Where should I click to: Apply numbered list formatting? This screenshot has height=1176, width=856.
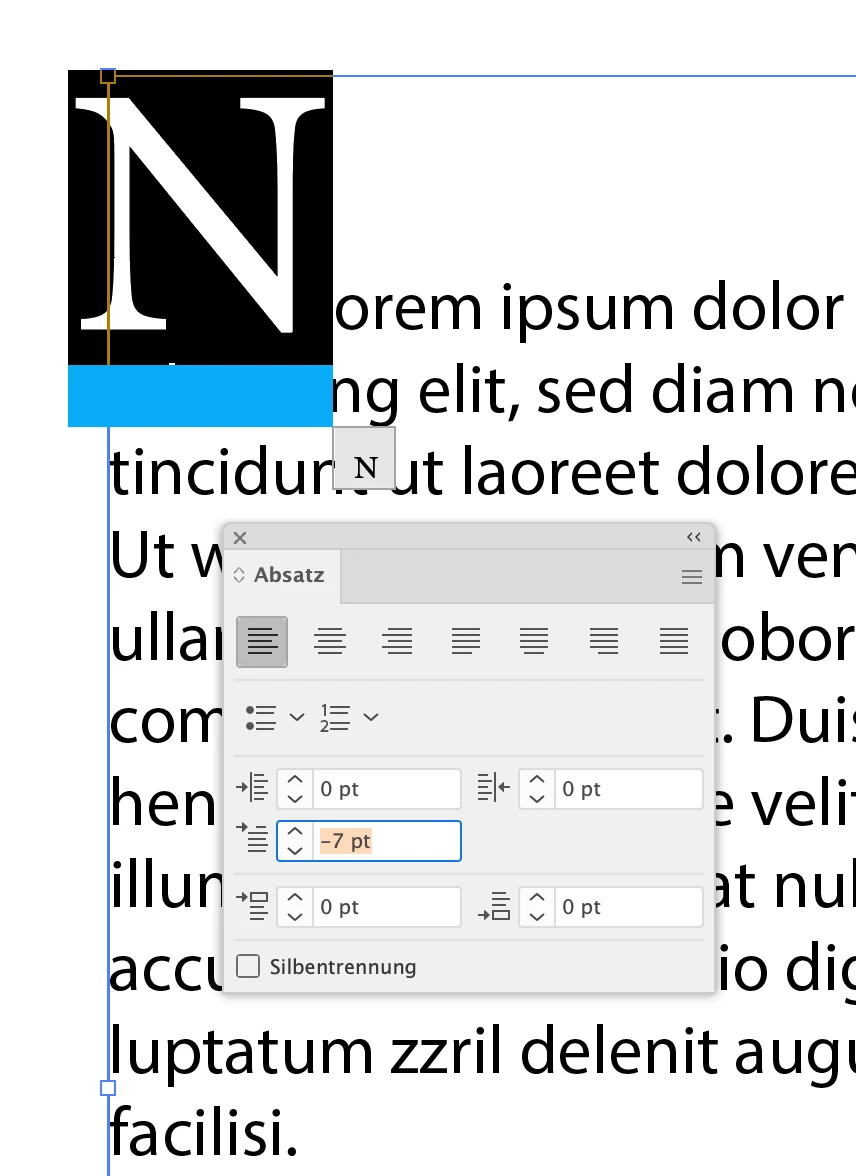click(335, 718)
